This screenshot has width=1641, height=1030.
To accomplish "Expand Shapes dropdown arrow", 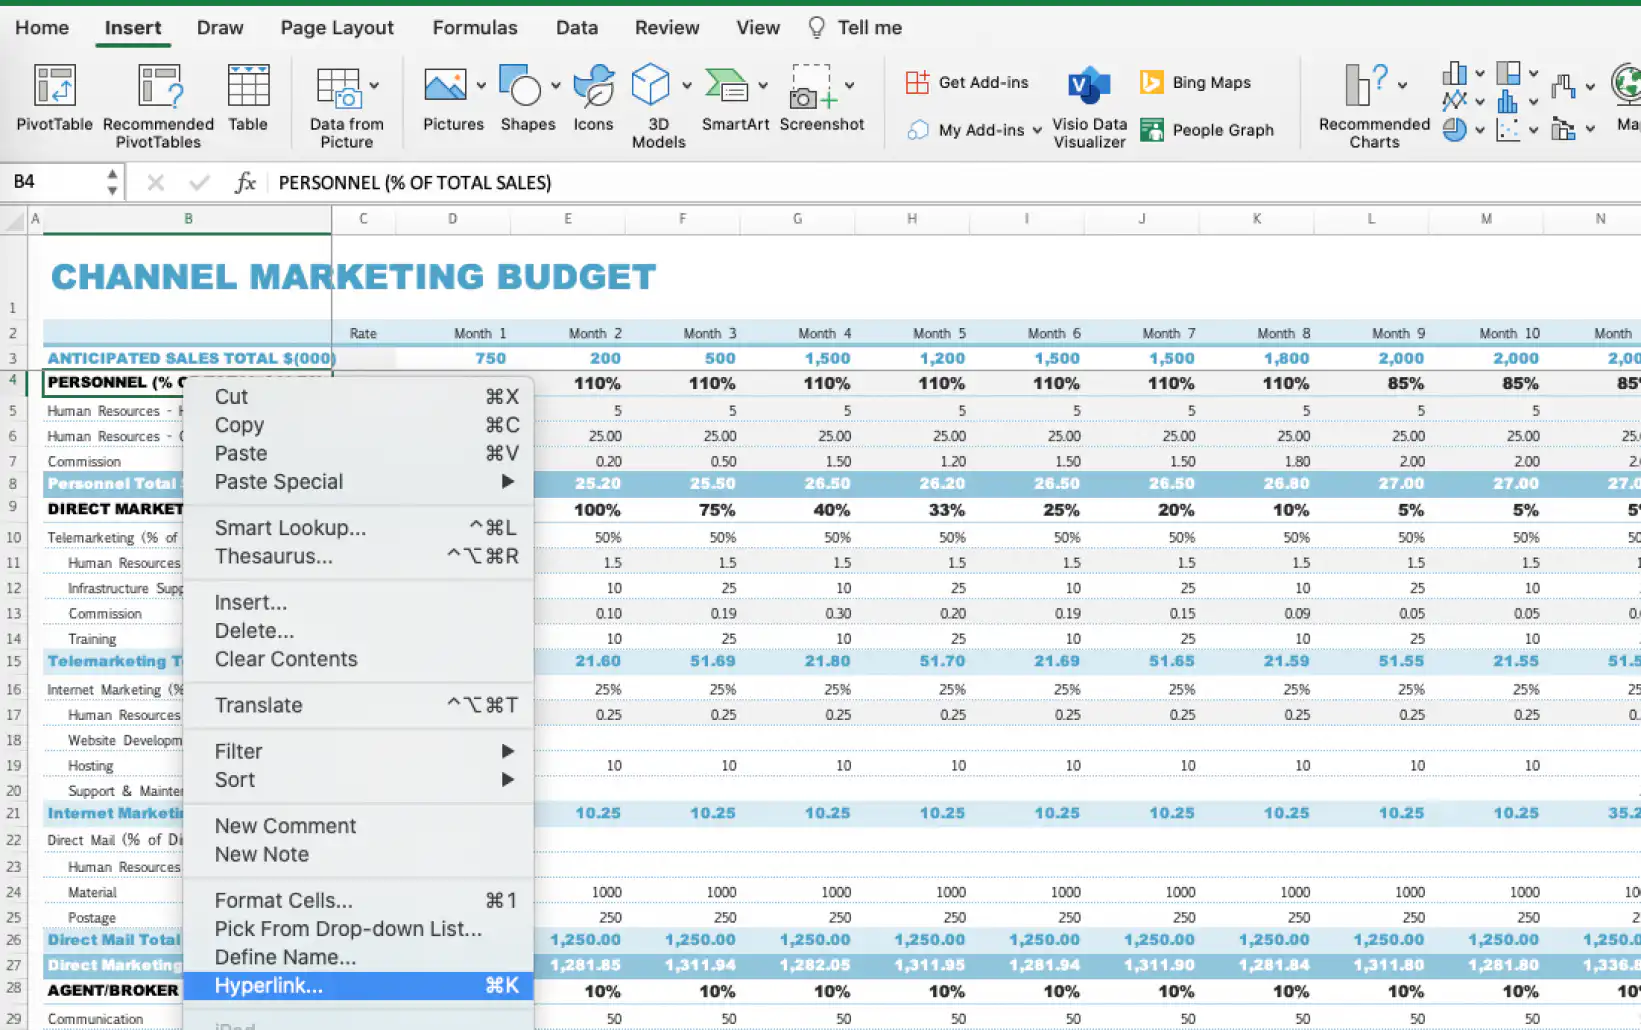I will pos(555,86).
